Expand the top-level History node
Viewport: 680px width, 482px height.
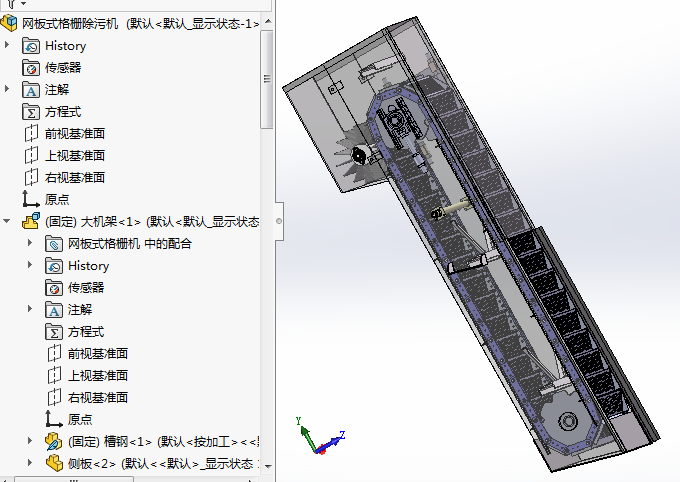click(7, 45)
